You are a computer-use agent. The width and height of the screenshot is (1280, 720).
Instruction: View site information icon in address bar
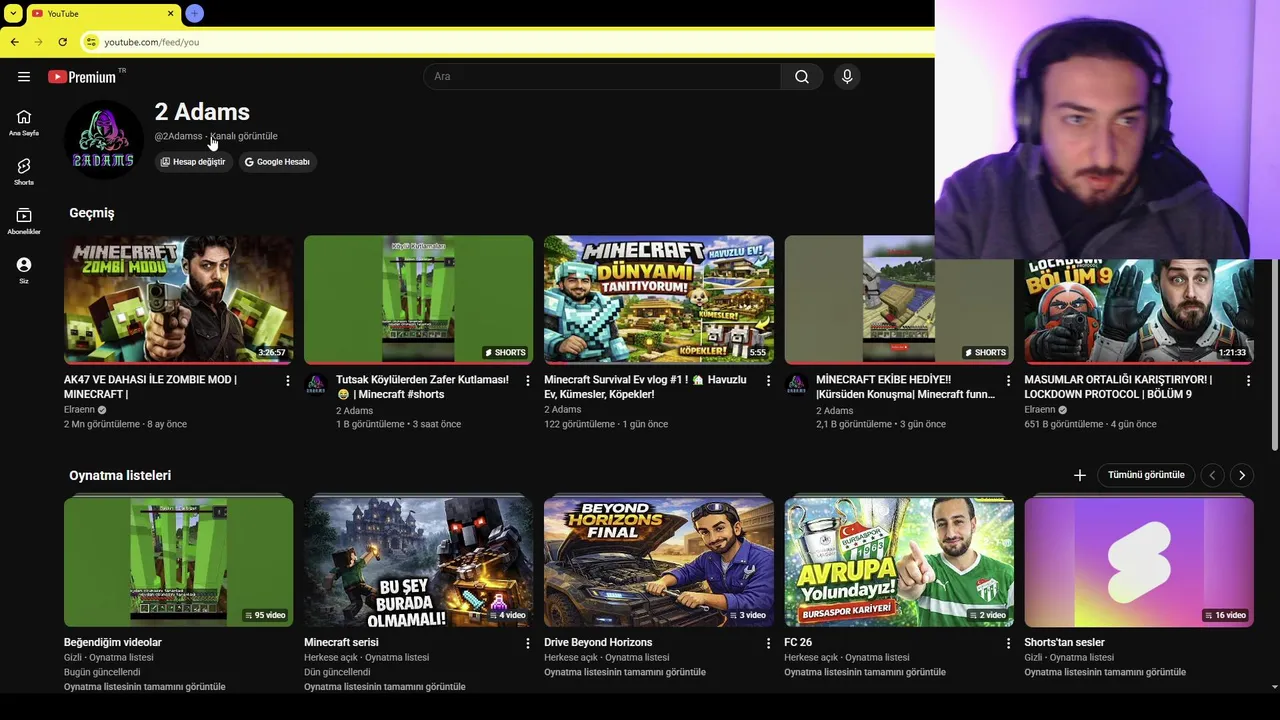(91, 42)
